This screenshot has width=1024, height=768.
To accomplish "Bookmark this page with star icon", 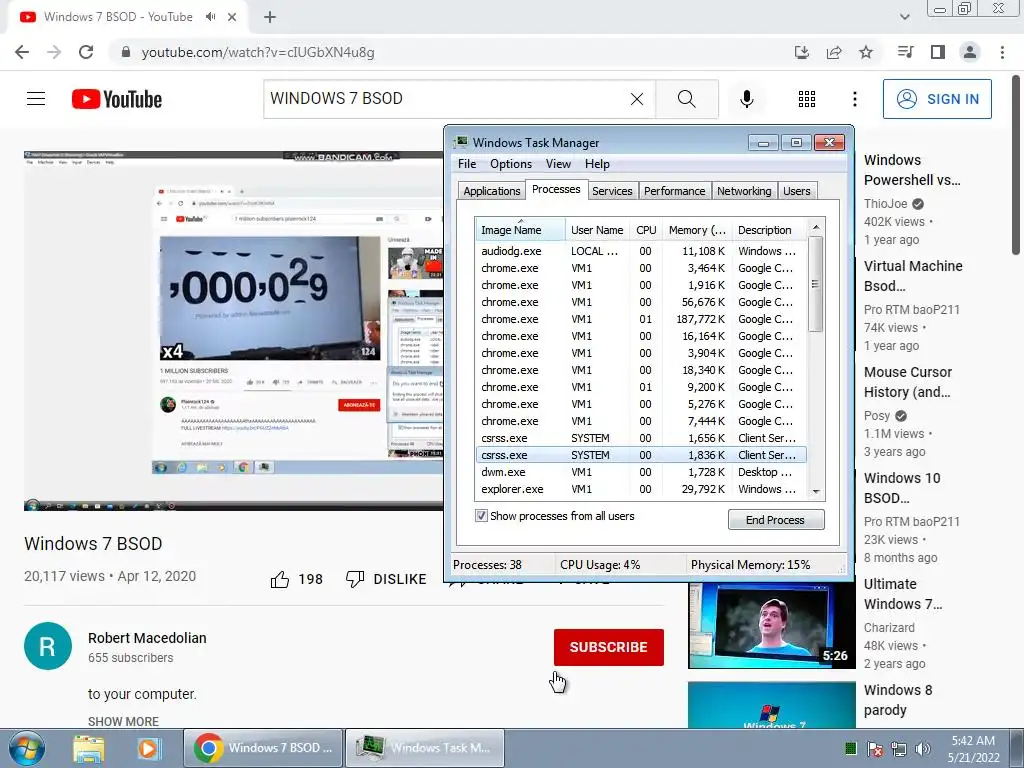I will (866, 52).
